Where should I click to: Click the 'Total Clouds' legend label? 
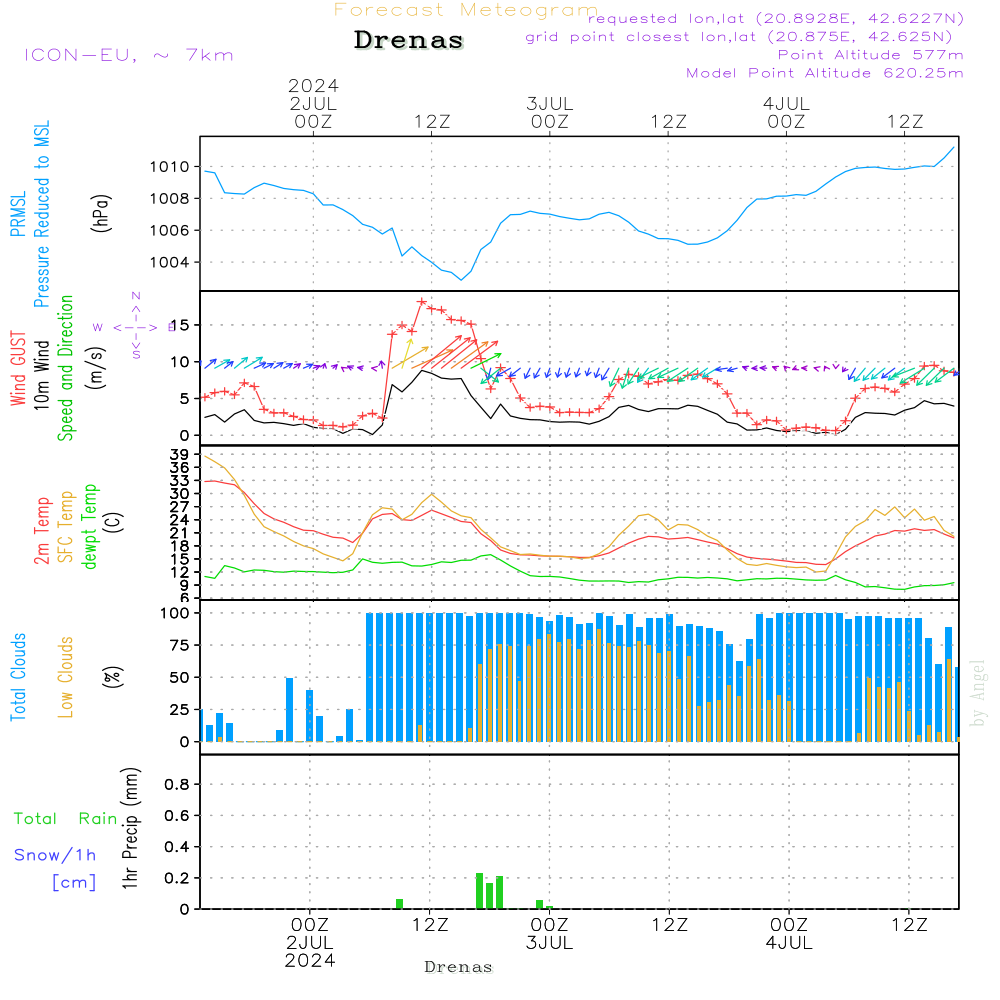18,677
